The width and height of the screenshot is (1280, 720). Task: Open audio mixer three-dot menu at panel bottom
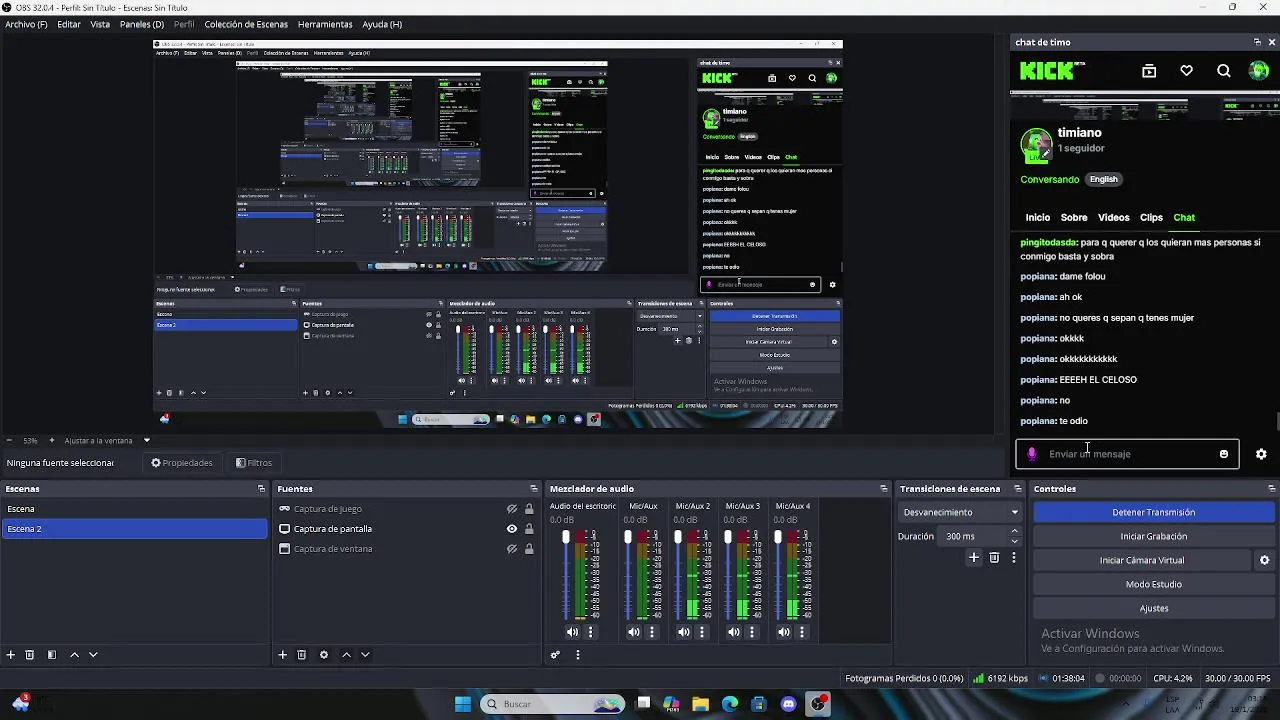point(577,655)
